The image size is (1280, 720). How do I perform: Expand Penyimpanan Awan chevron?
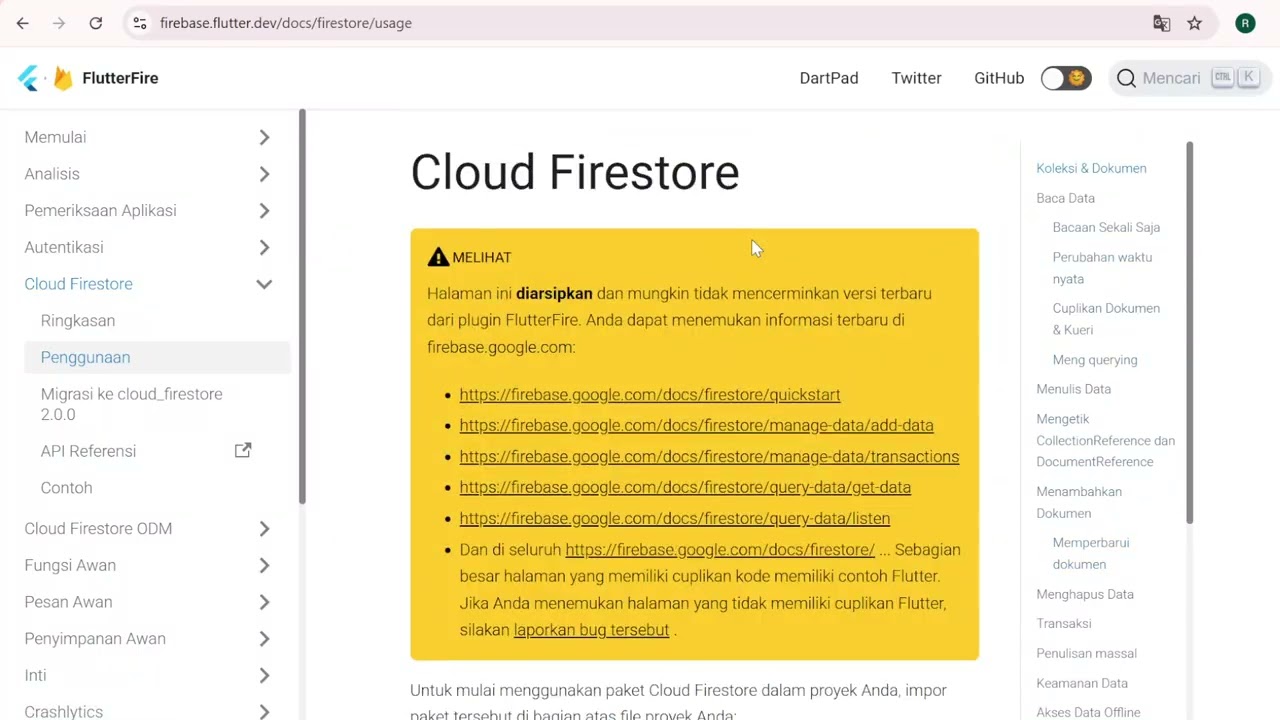click(x=264, y=639)
